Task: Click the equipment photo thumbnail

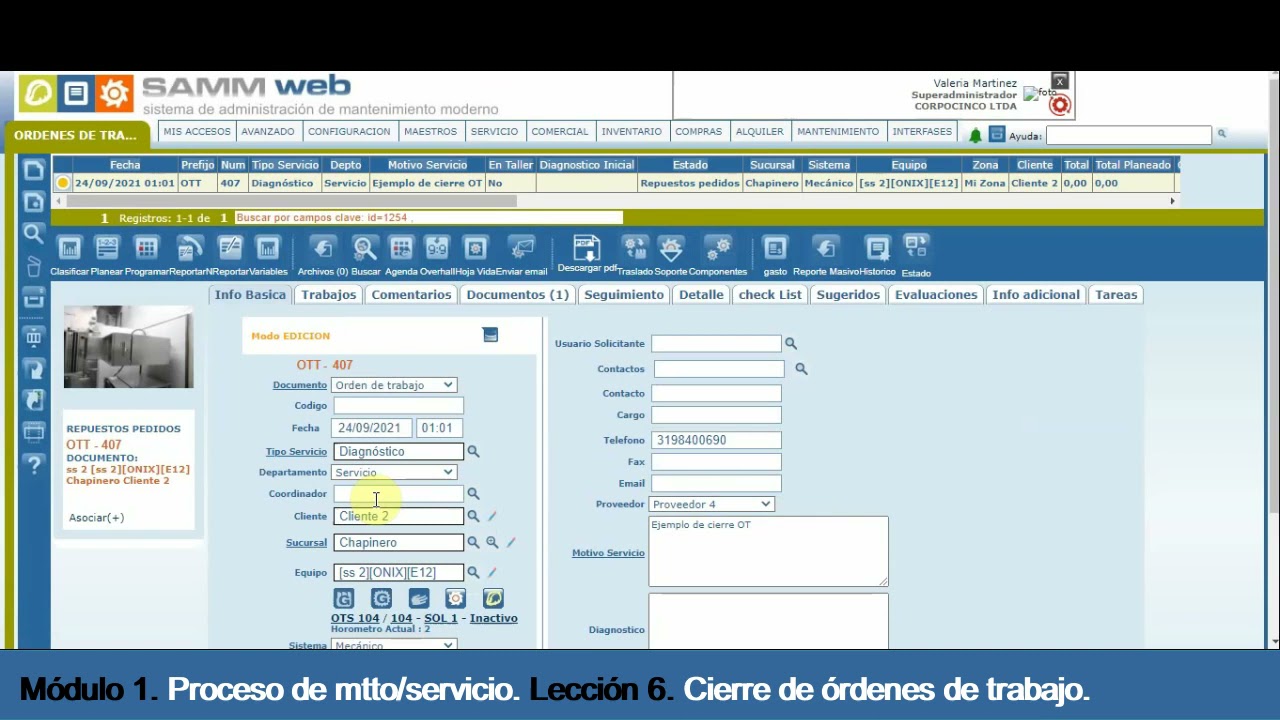Action: point(129,347)
